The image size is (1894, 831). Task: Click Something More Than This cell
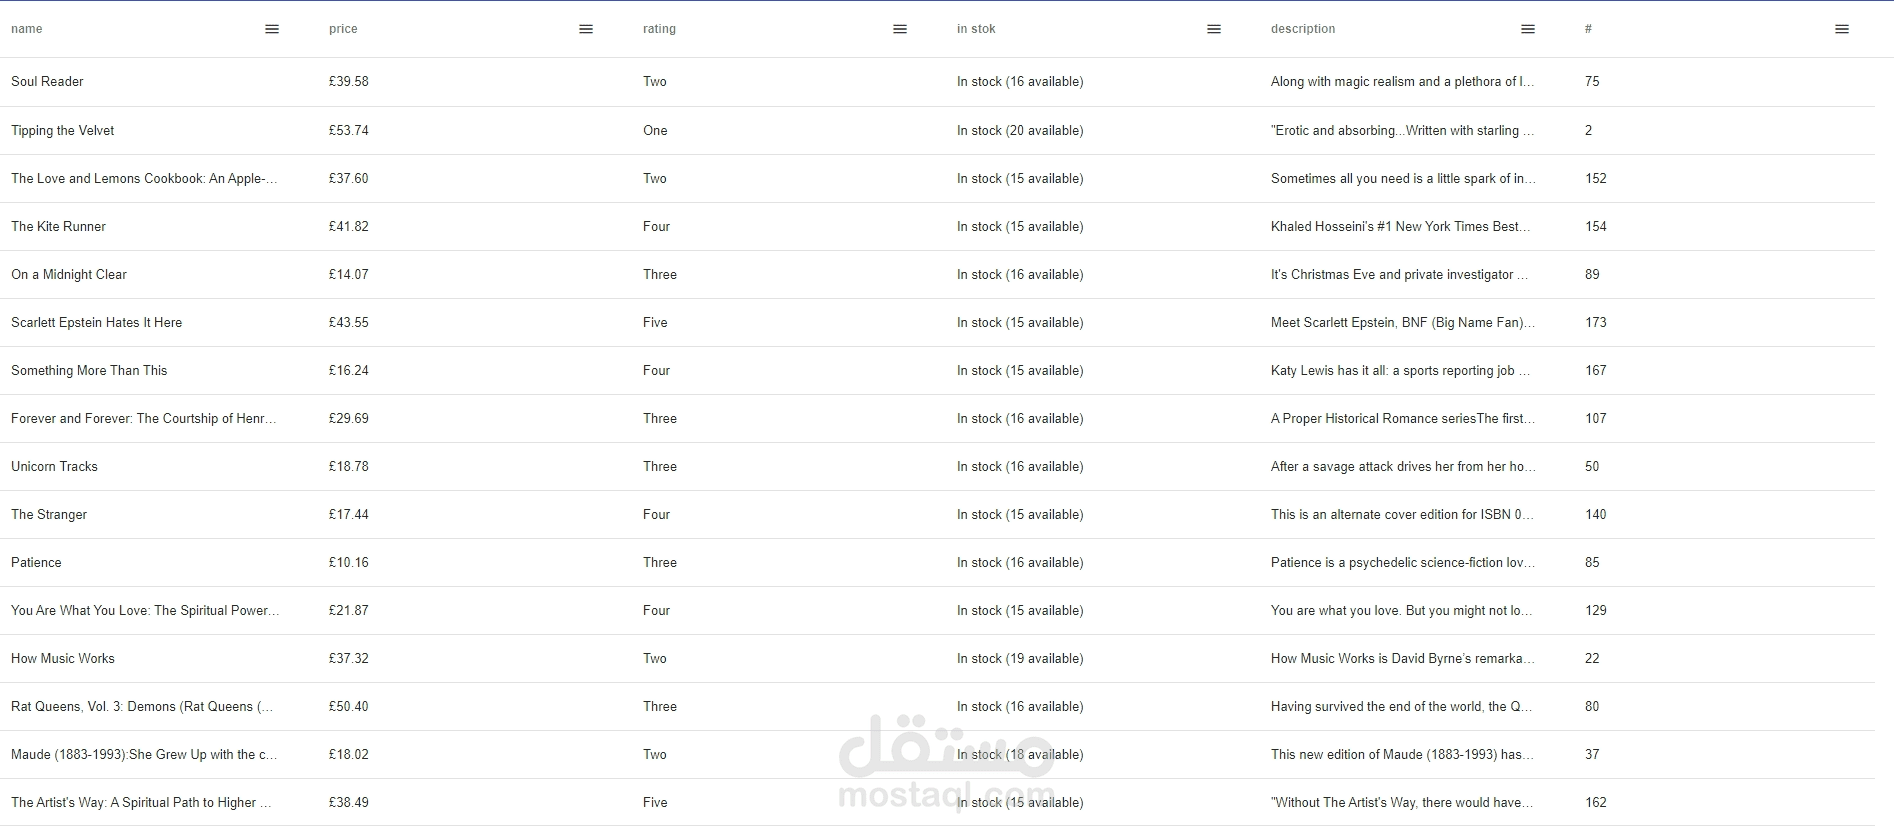click(89, 371)
